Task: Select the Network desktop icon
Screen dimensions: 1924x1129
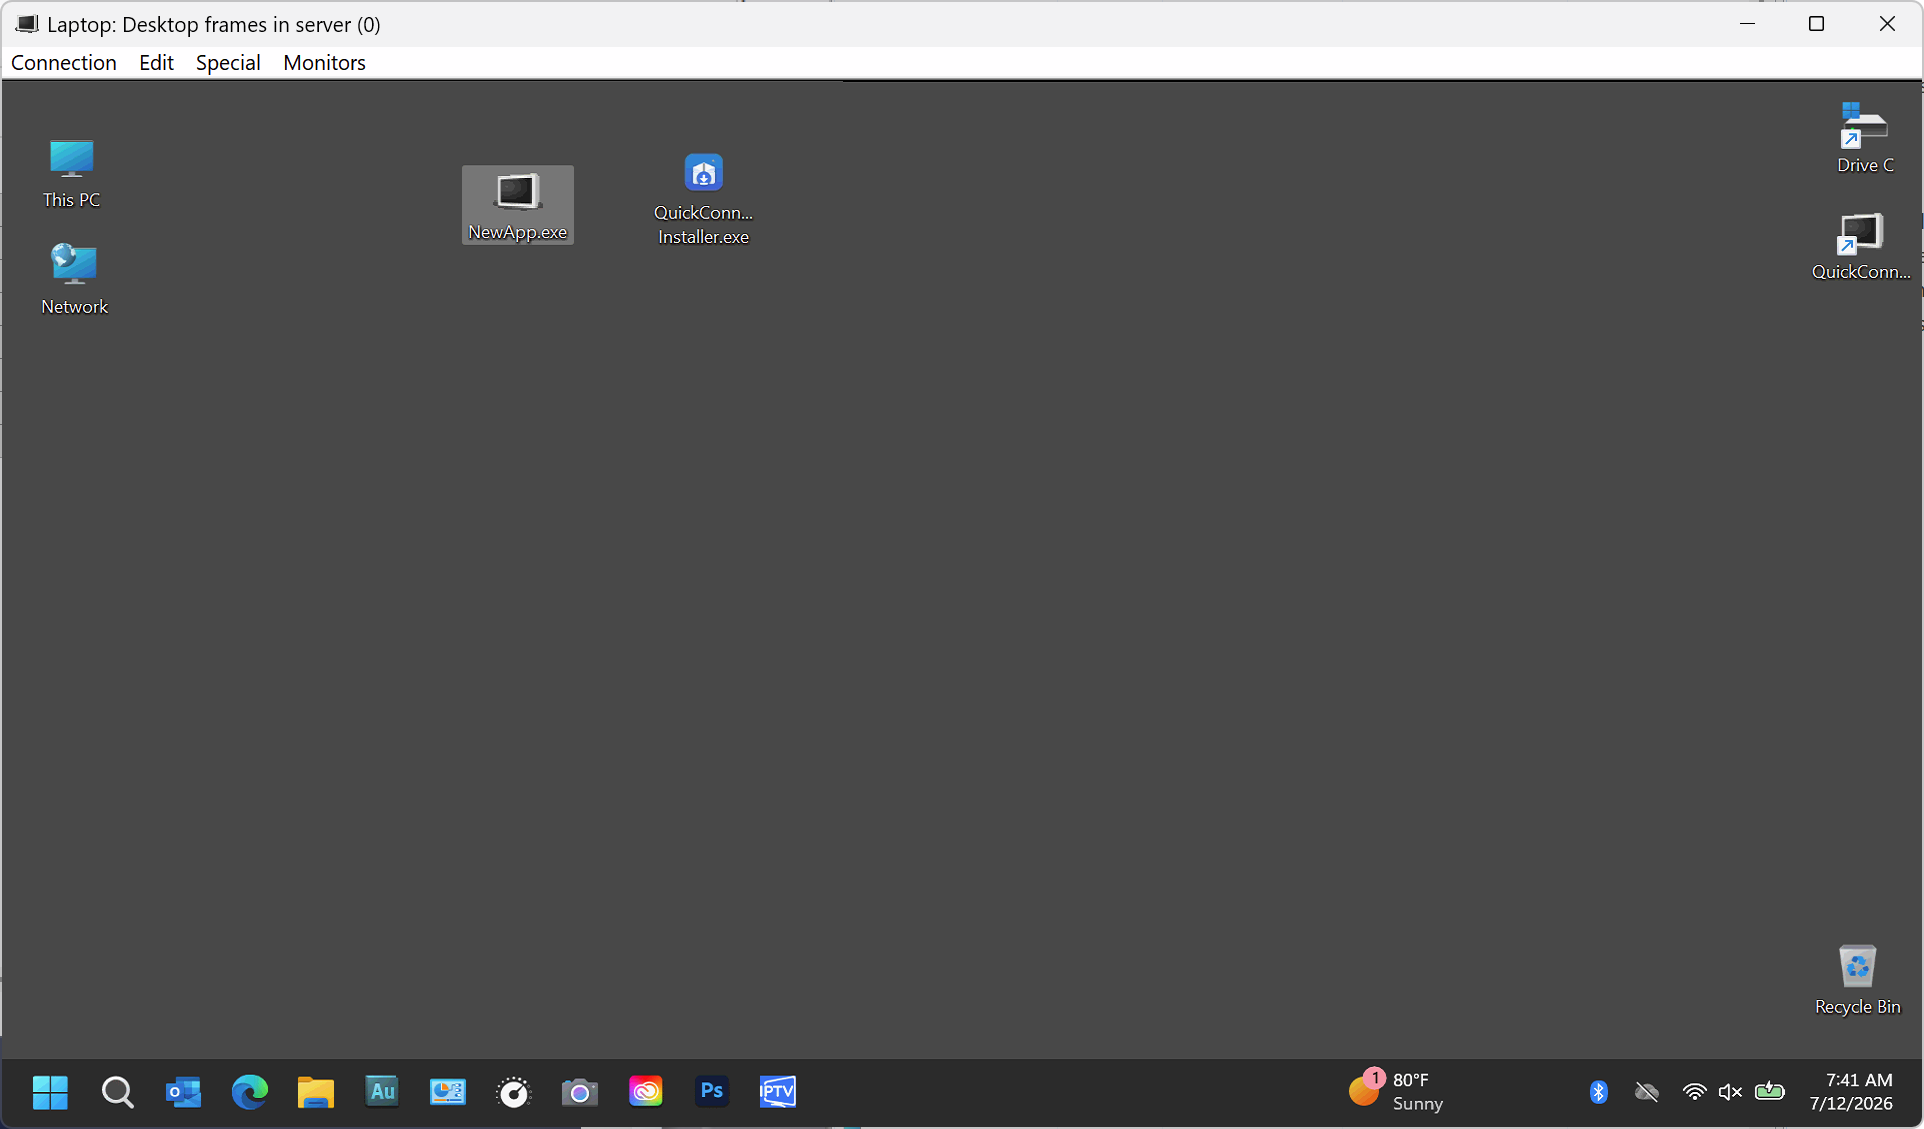Action: pos(74,279)
